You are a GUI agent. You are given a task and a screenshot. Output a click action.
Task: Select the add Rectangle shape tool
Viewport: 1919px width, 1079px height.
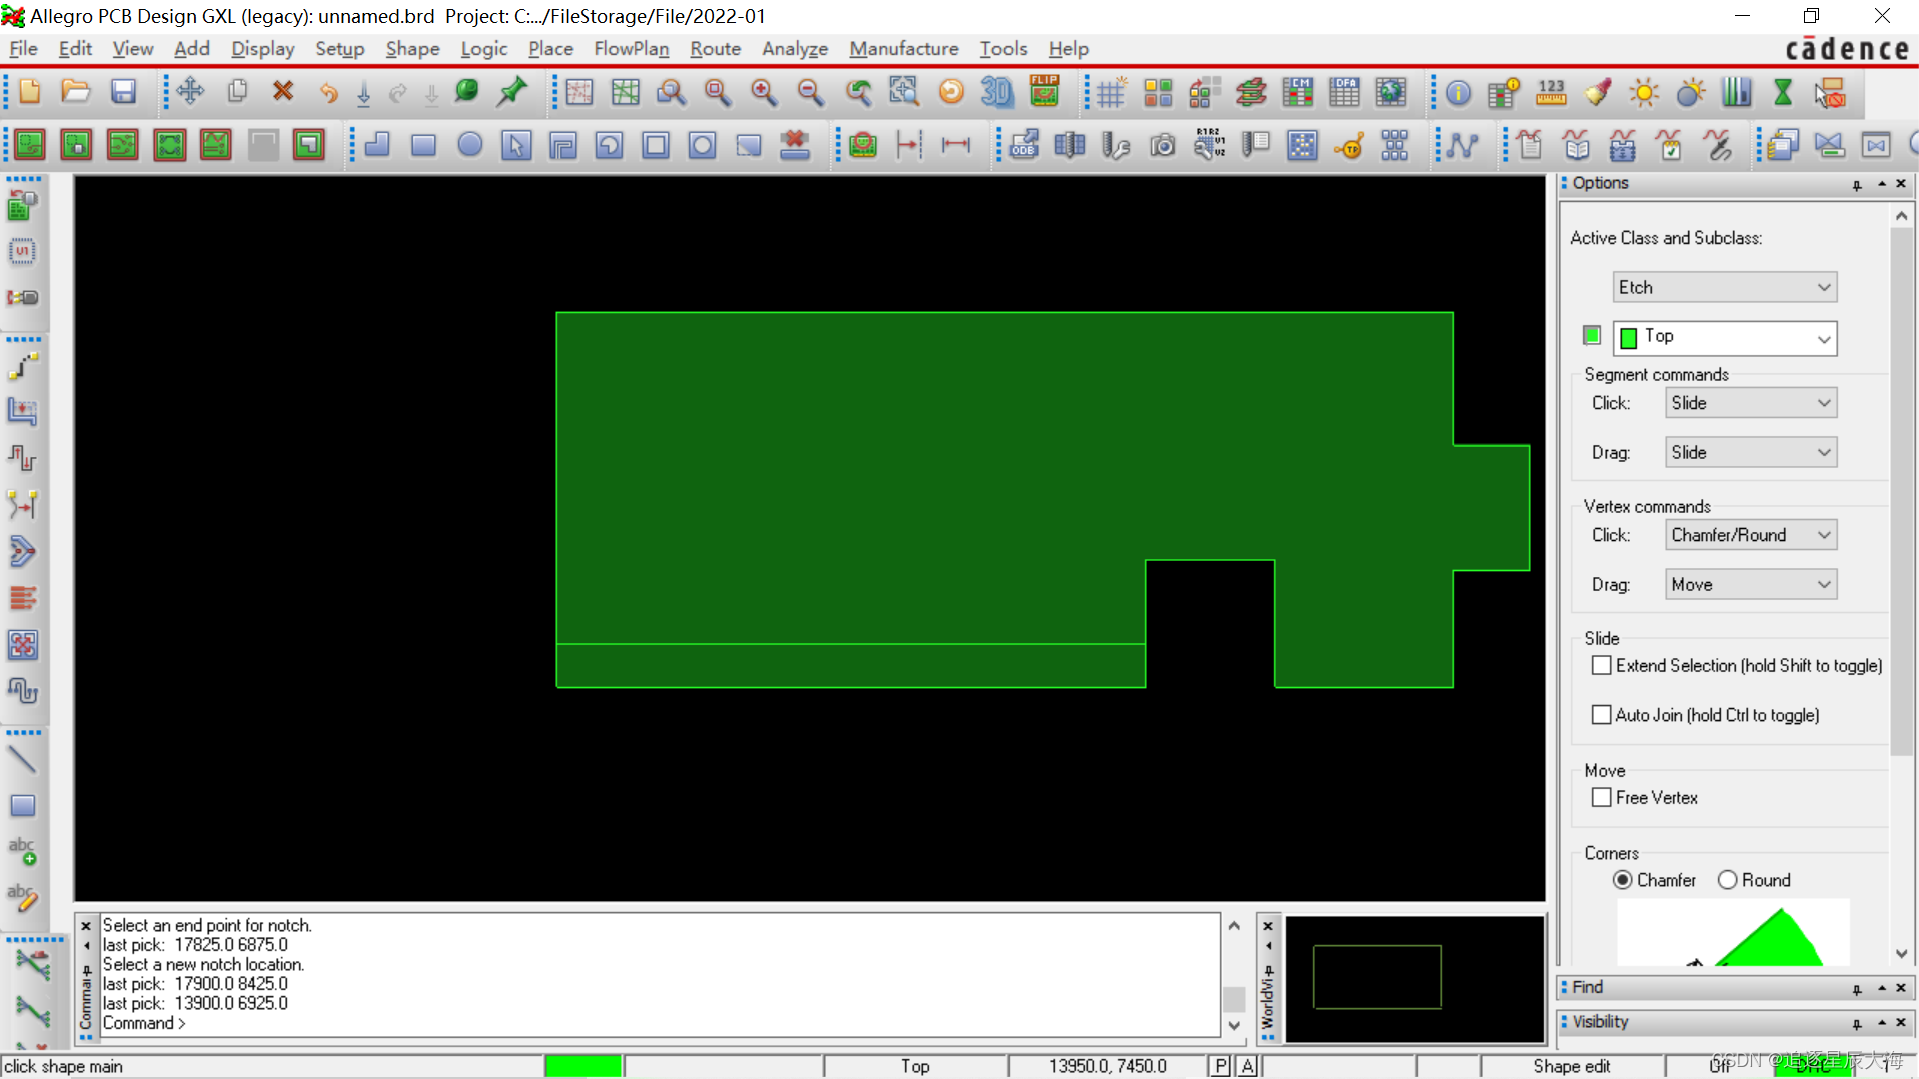pyautogui.click(x=423, y=145)
